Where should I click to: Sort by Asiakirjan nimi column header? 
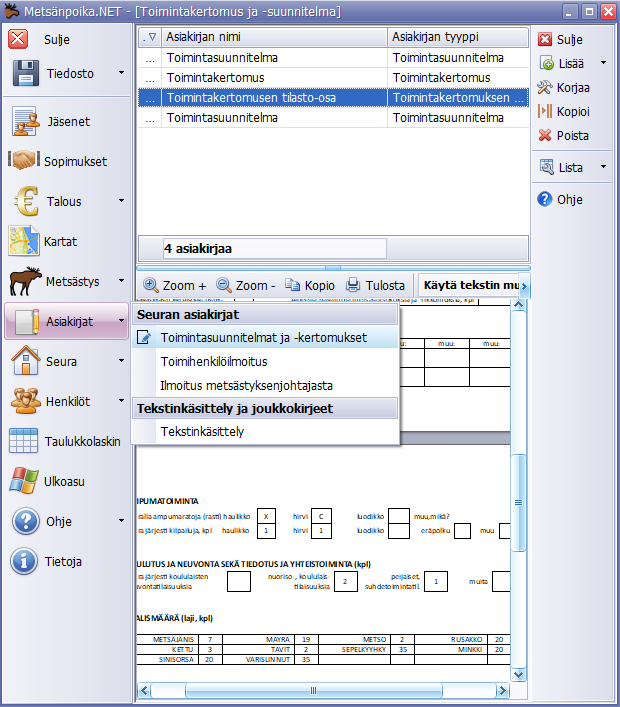pos(273,37)
